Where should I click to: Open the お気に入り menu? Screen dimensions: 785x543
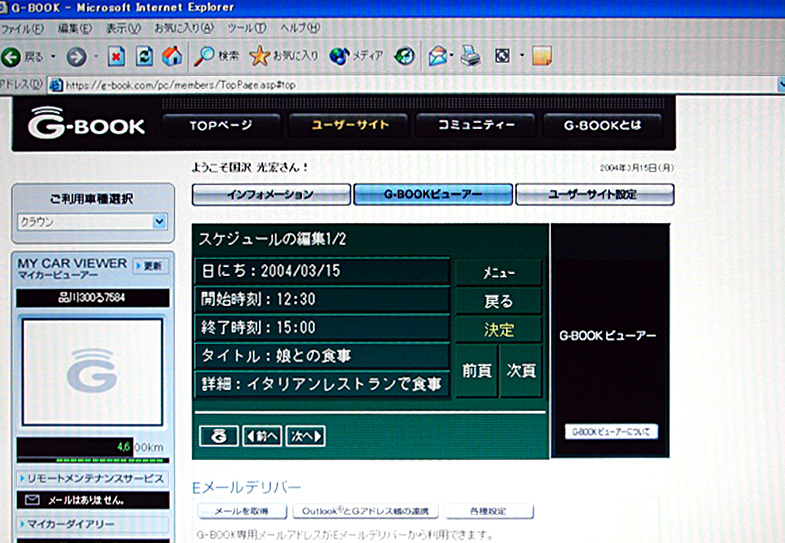click(x=184, y=29)
